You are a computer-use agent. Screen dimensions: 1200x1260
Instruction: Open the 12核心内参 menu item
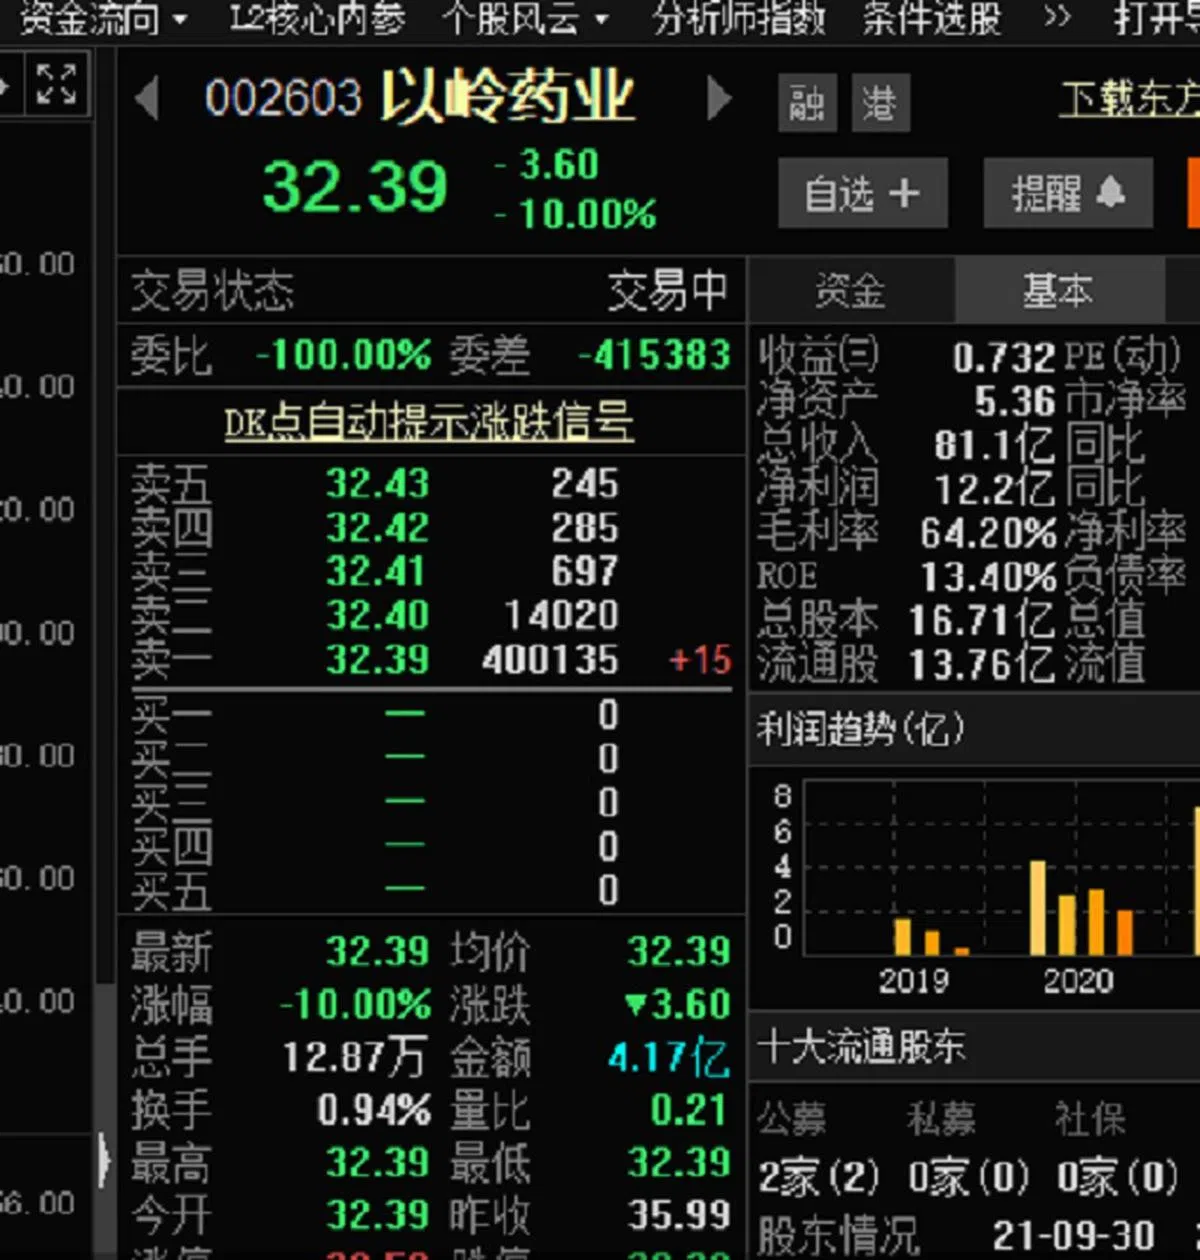pyautogui.click(x=317, y=18)
